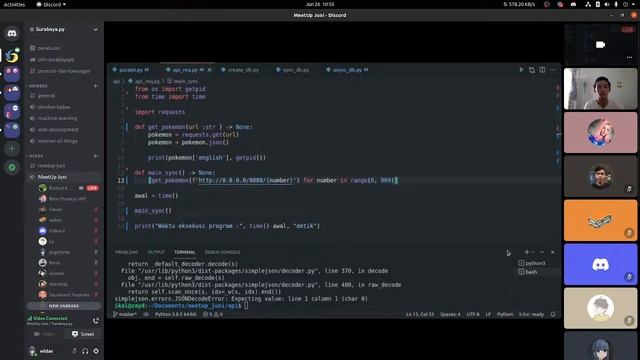The width and height of the screenshot is (640, 360).
Task: Change Python interpreter in status bar
Action: [176, 314]
